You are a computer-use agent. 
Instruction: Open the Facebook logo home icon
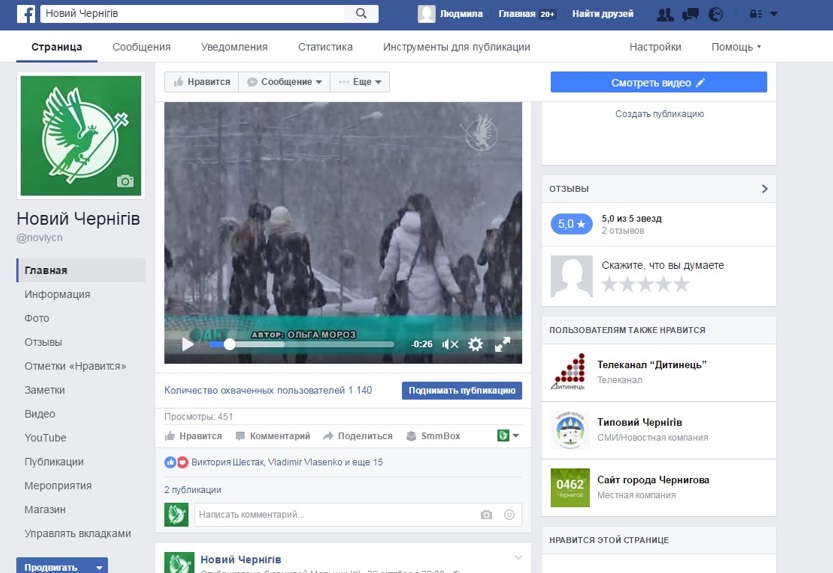26,14
